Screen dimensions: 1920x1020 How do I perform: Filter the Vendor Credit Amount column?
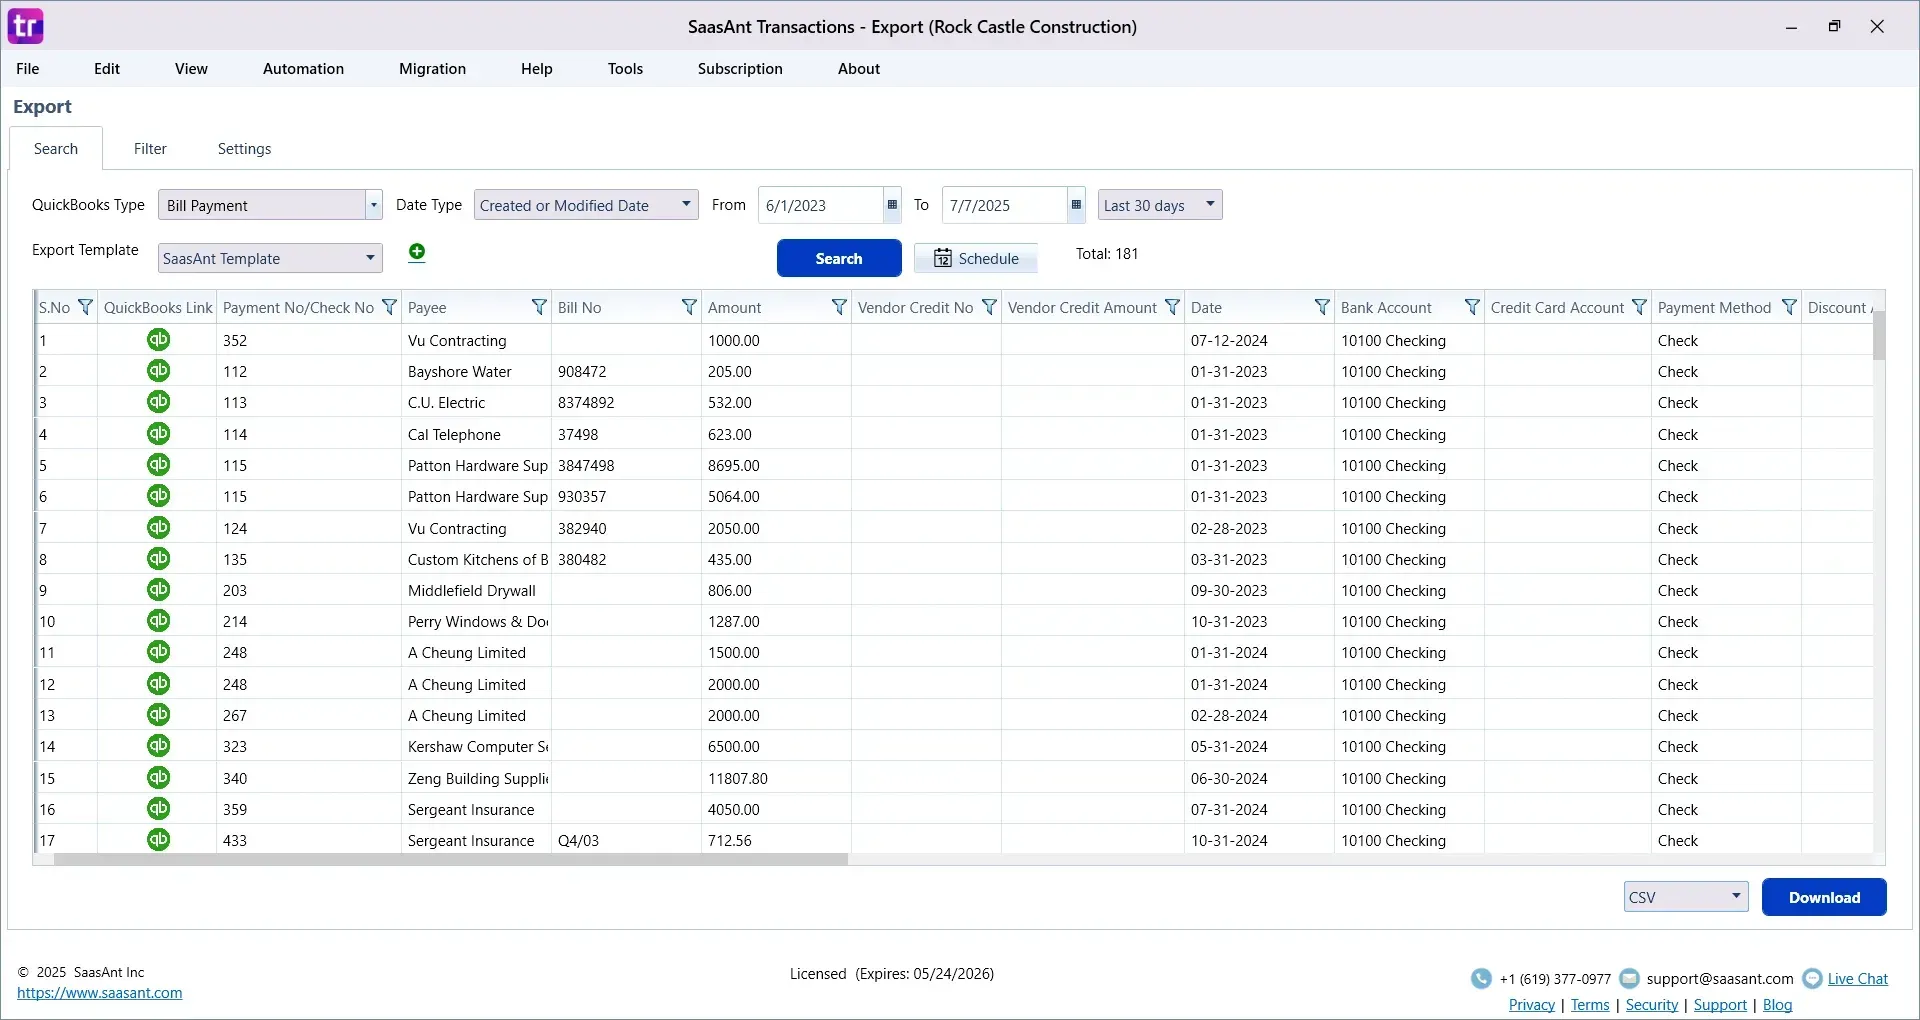pos(1172,307)
